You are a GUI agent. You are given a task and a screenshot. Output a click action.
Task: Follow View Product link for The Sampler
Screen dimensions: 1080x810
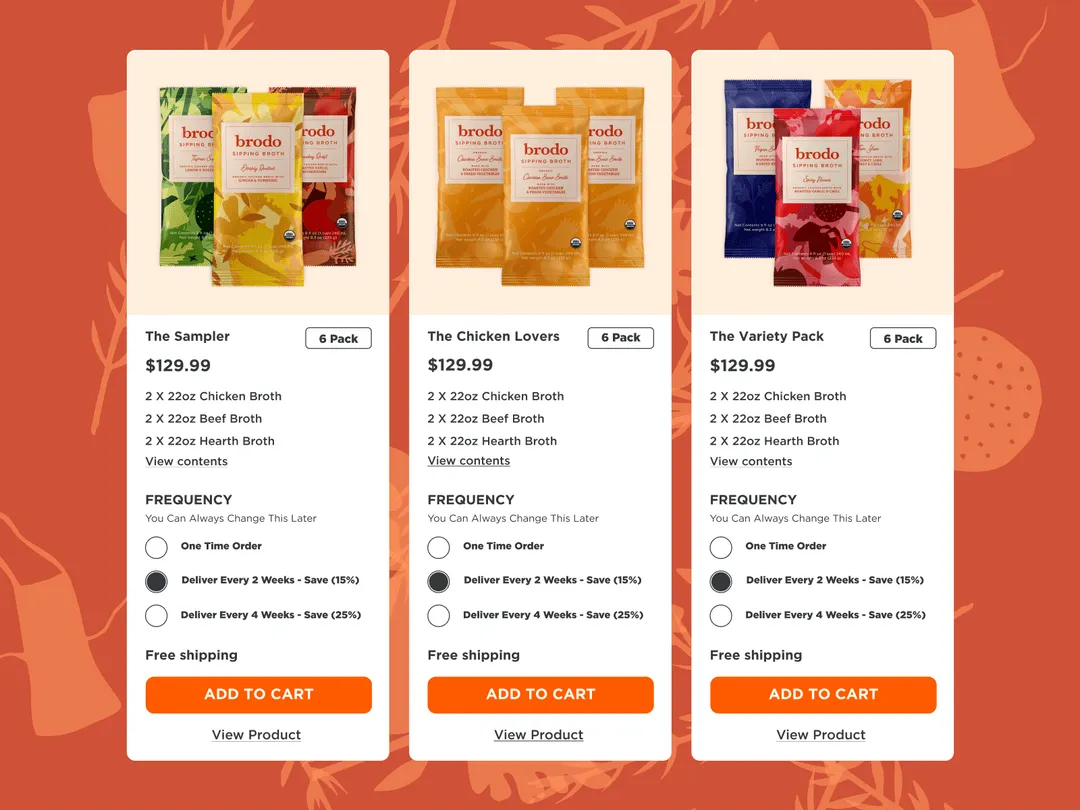click(x=256, y=735)
